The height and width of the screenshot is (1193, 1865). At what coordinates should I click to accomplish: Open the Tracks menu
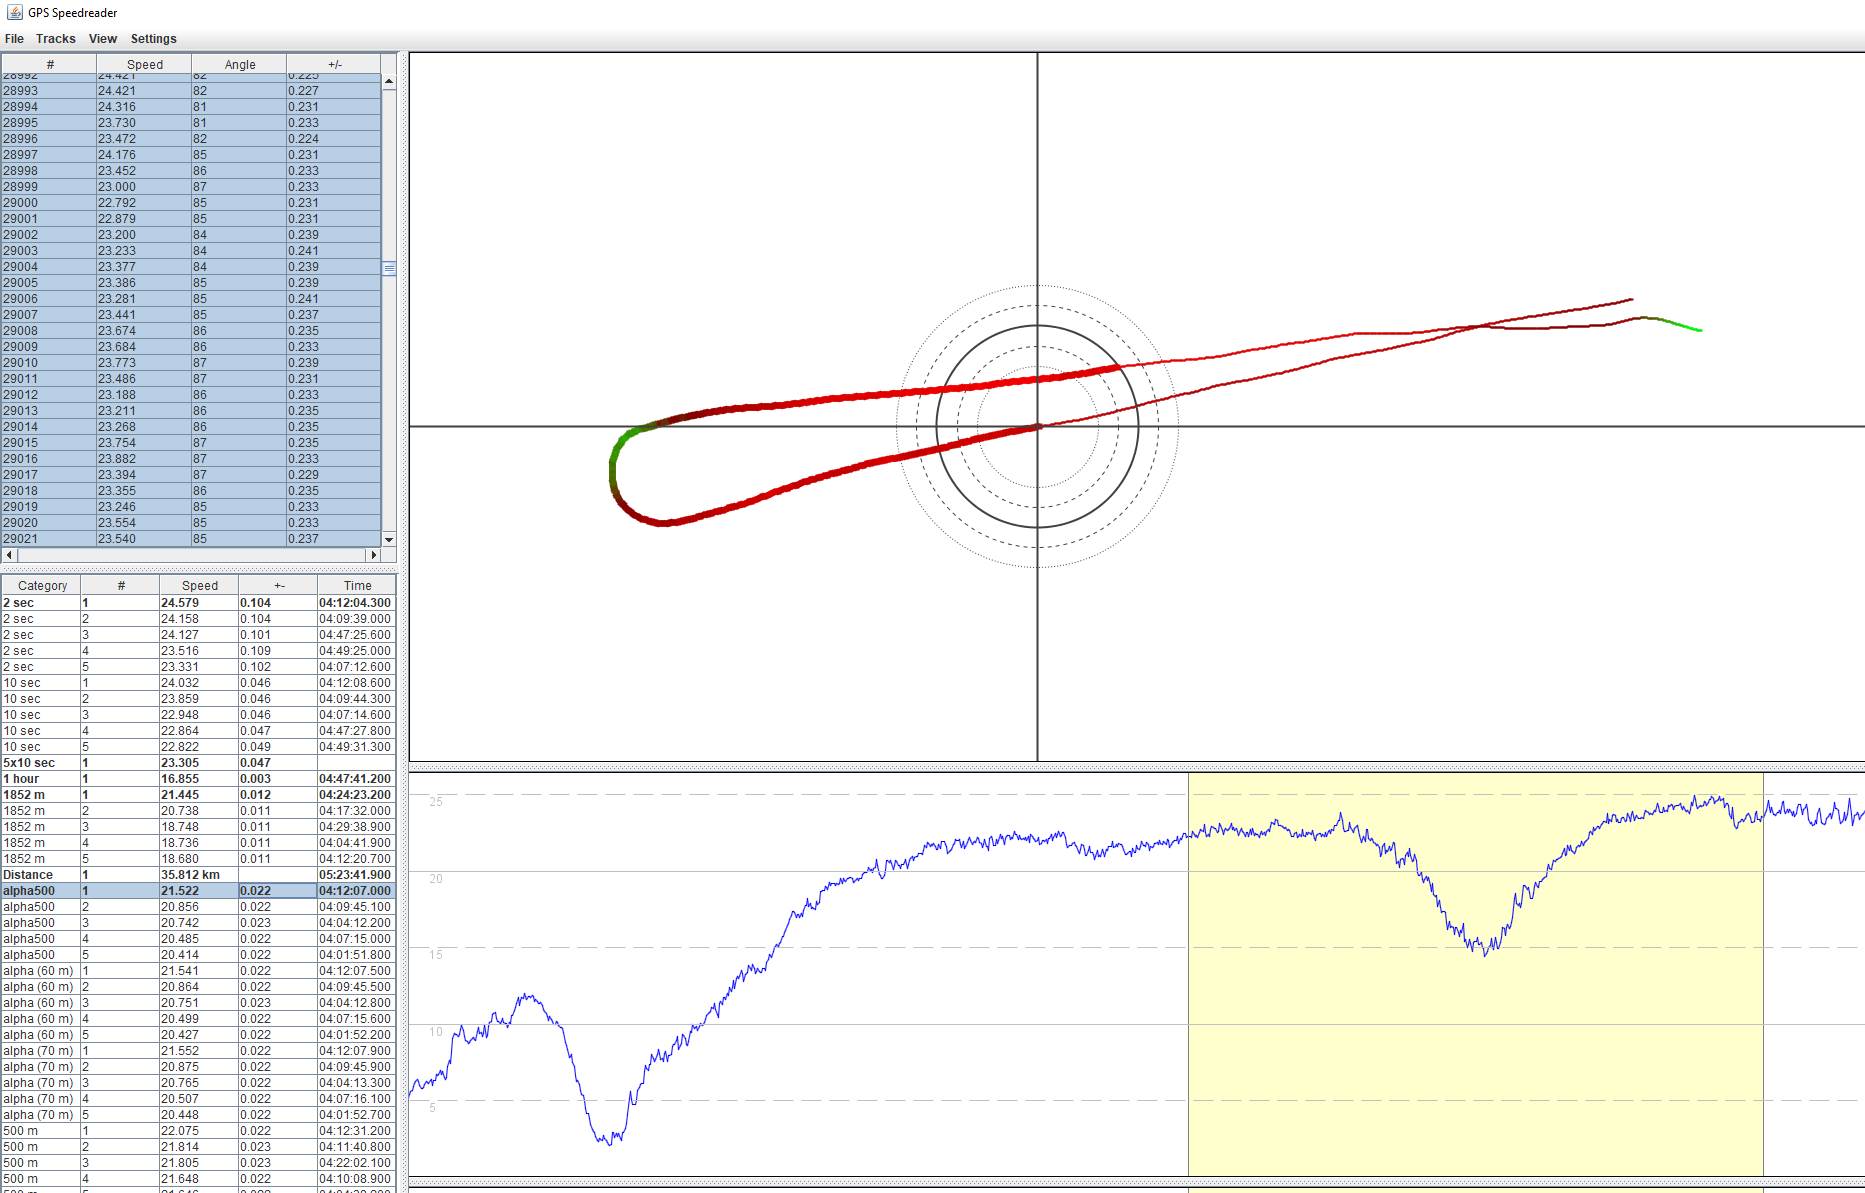tap(55, 38)
